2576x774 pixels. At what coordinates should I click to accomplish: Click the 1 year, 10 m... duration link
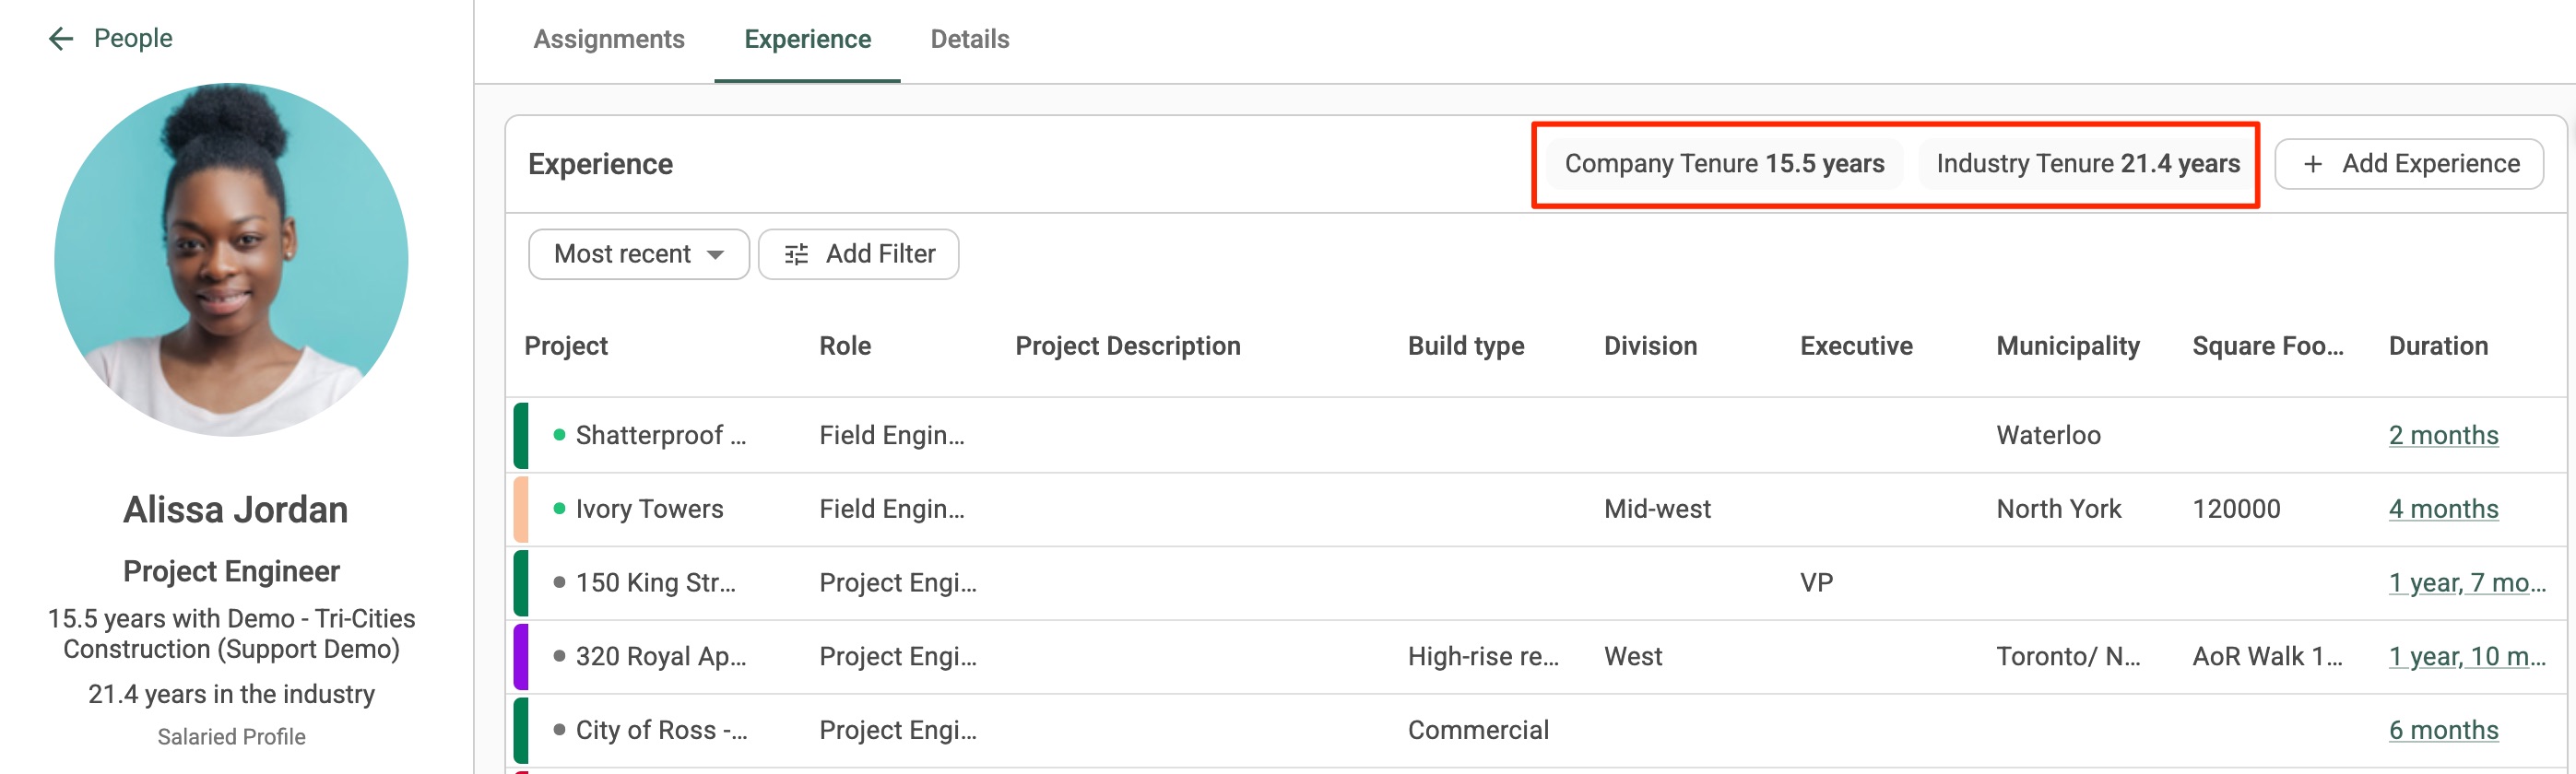click(x=2467, y=657)
